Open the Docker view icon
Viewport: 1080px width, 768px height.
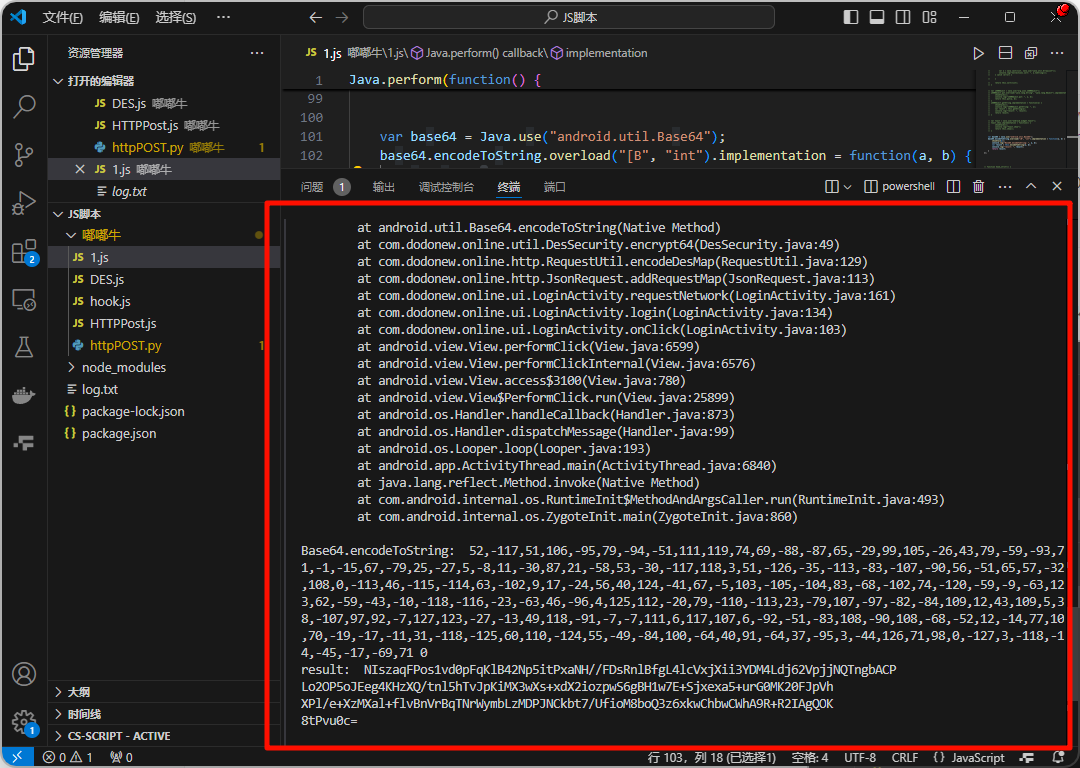coord(24,395)
